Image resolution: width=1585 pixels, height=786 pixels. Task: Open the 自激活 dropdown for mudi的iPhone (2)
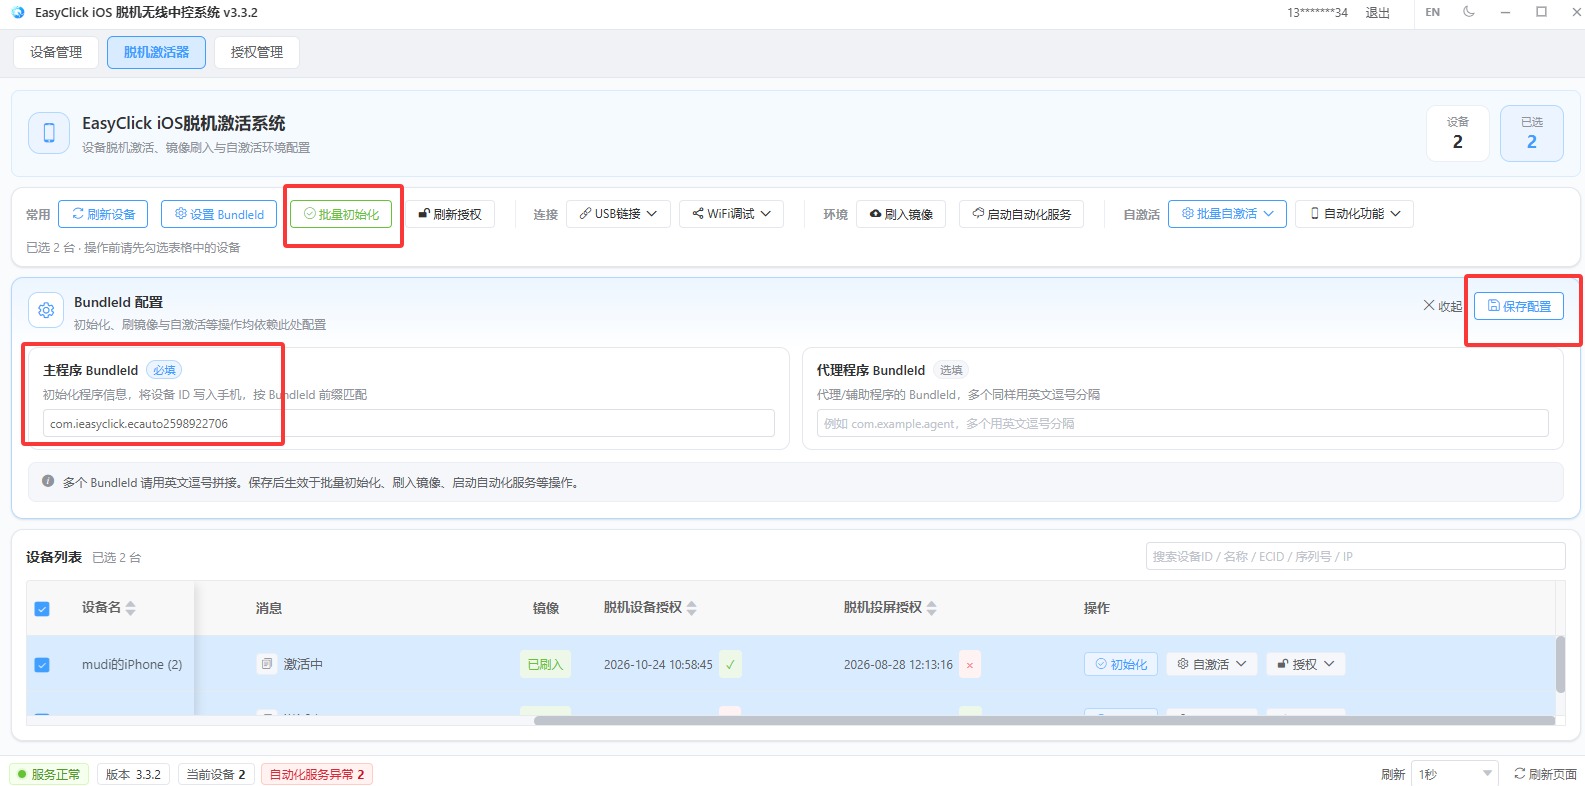coord(1212,664)
